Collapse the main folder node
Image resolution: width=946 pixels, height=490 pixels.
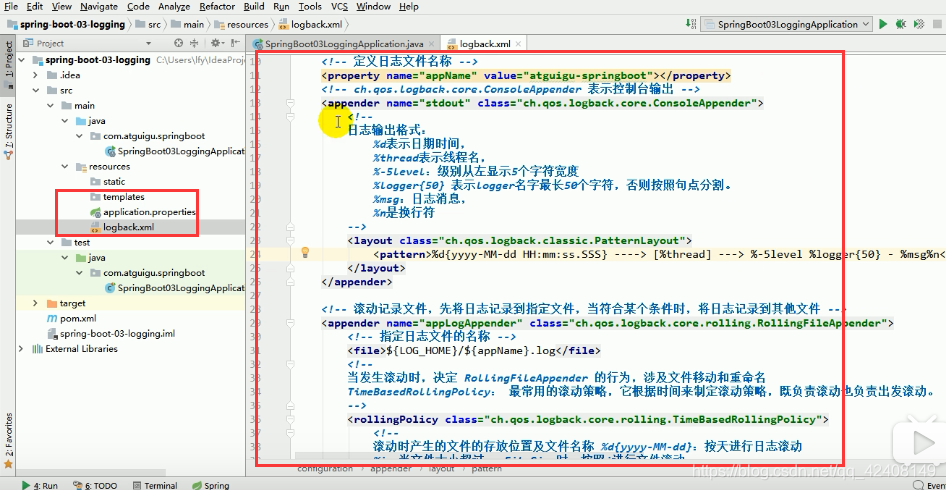50,106
